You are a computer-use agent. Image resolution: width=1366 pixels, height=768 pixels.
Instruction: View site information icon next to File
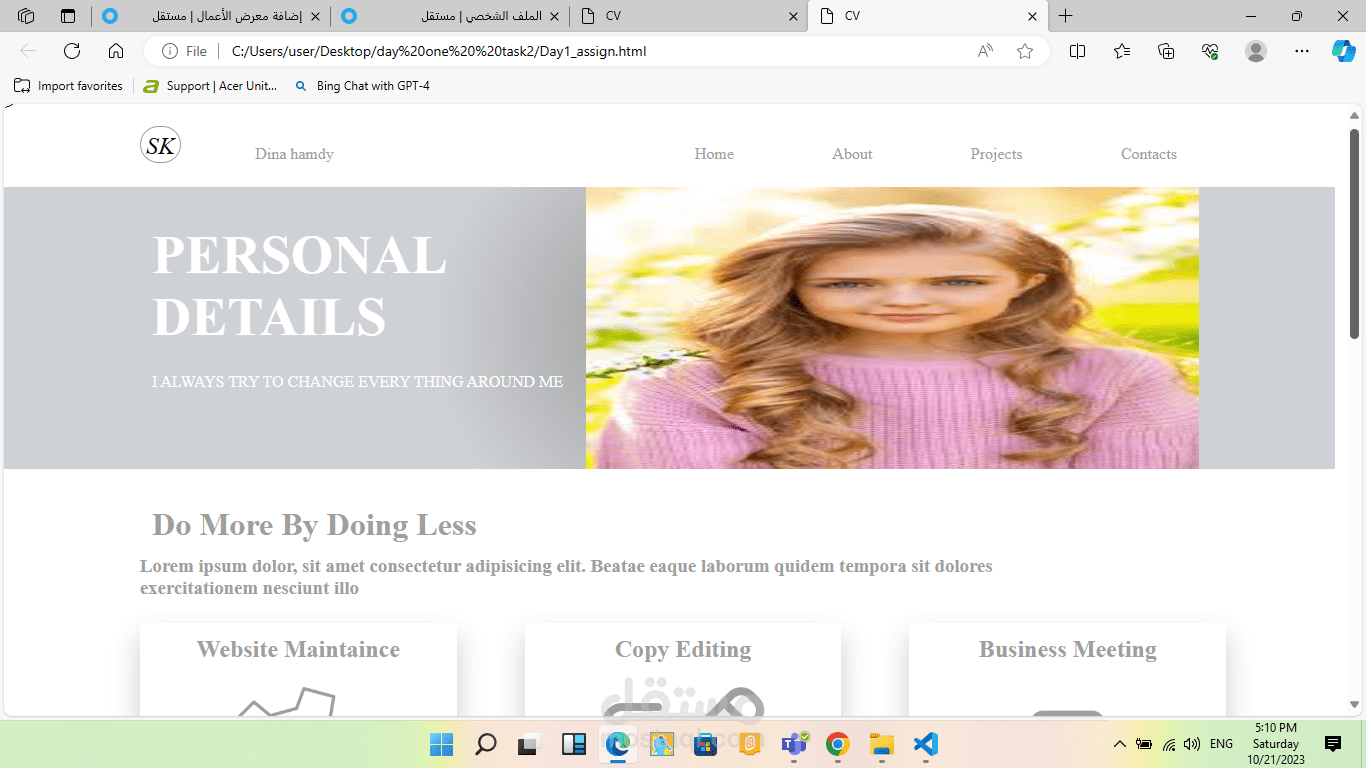[x=170, y=51]
